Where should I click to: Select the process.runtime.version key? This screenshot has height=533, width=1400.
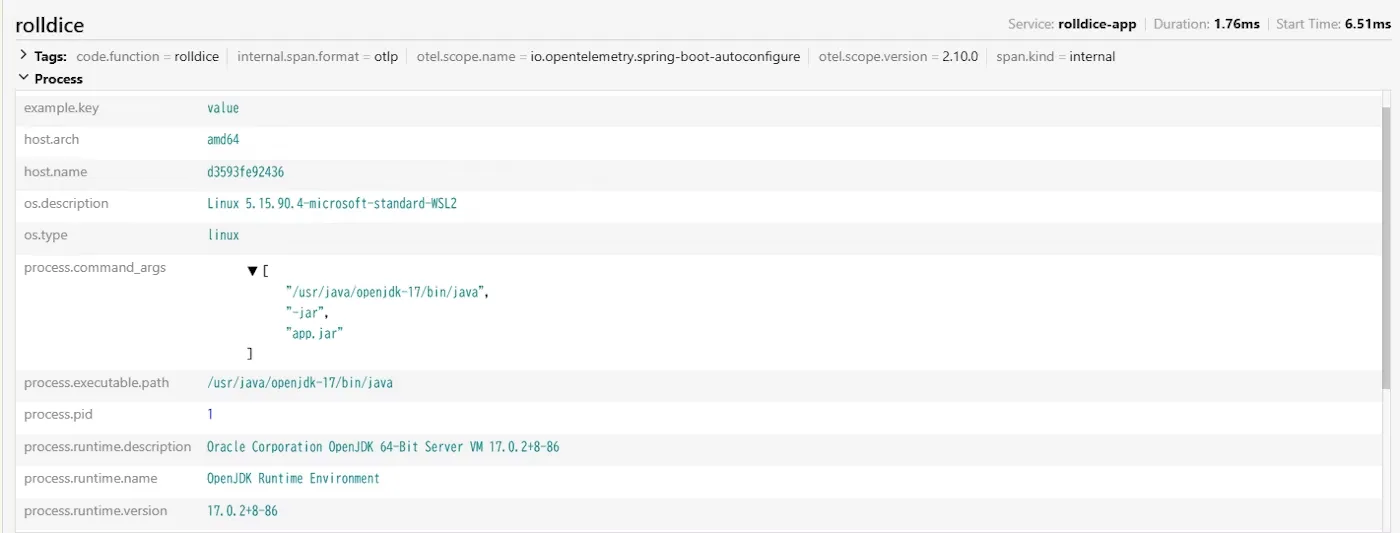pos(96,511)
